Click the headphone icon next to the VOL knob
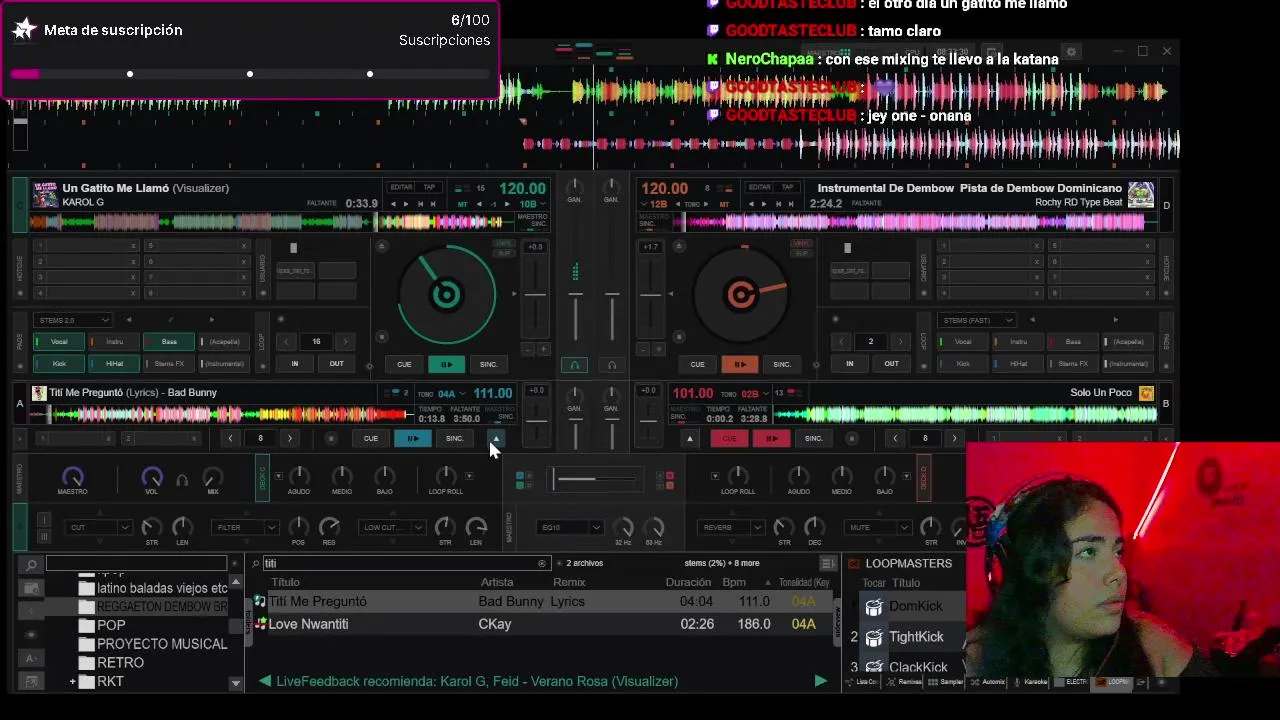Screen dimensions: 1280x720 [x=182, y=480]
